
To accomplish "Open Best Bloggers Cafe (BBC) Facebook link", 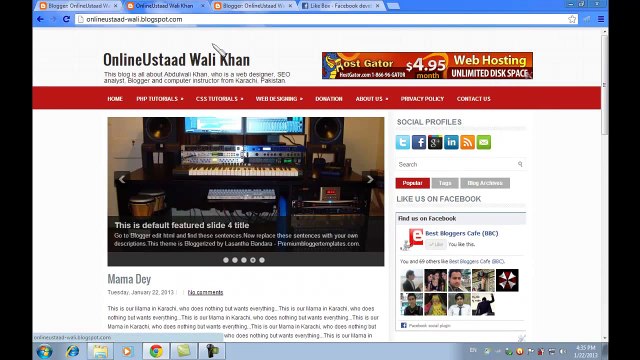I will tap(462, 233).
